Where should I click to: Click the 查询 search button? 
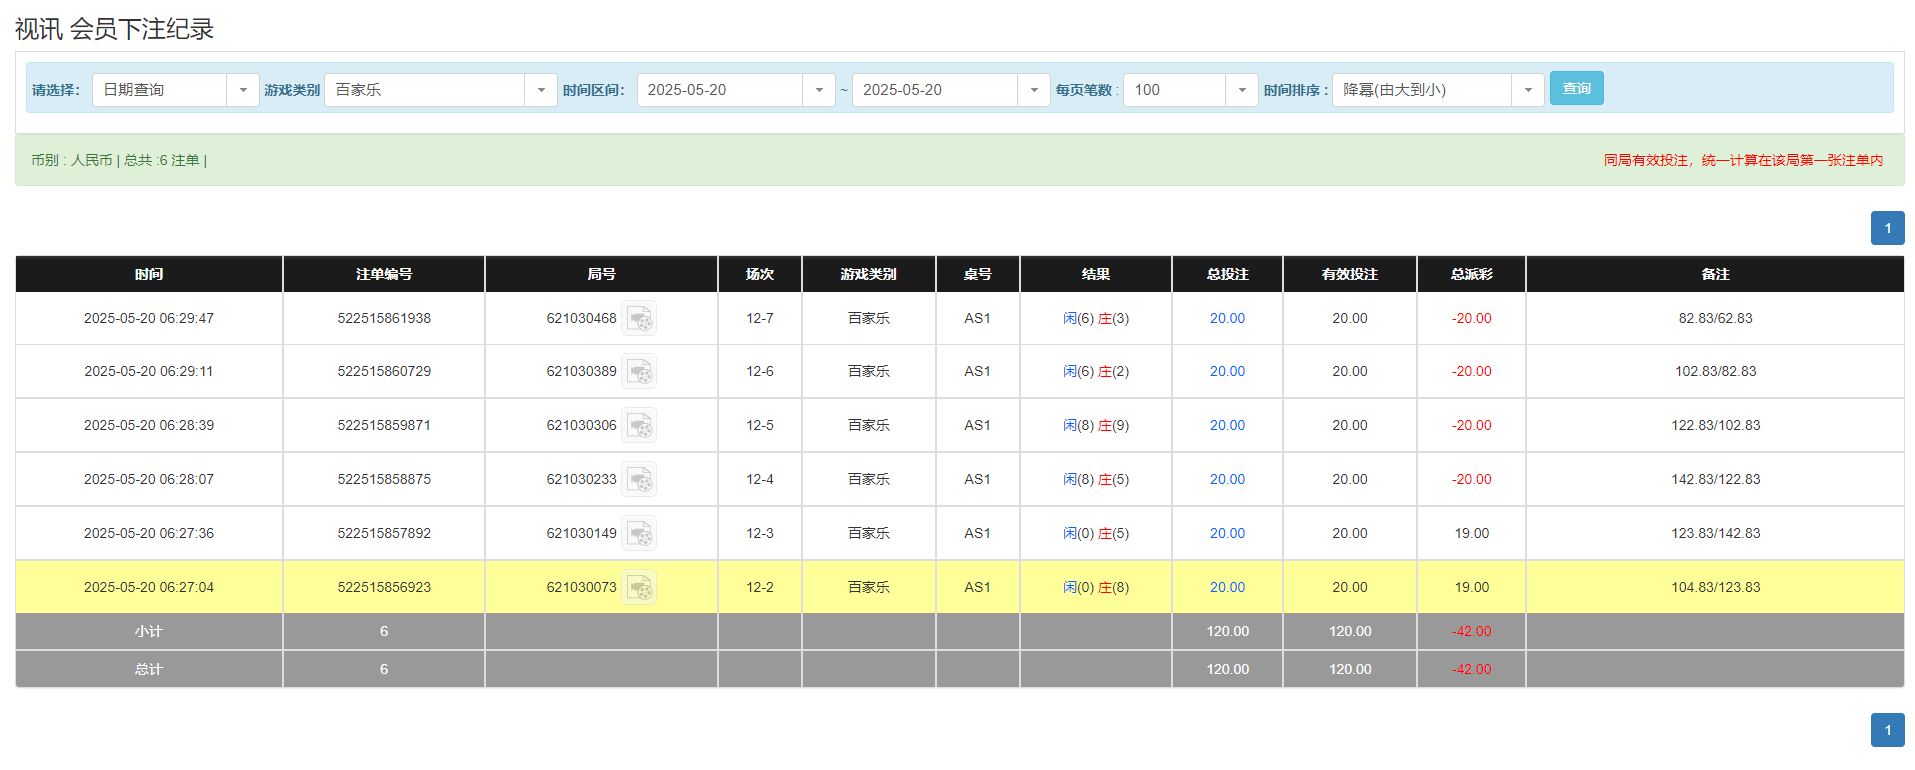[1576, 89]
